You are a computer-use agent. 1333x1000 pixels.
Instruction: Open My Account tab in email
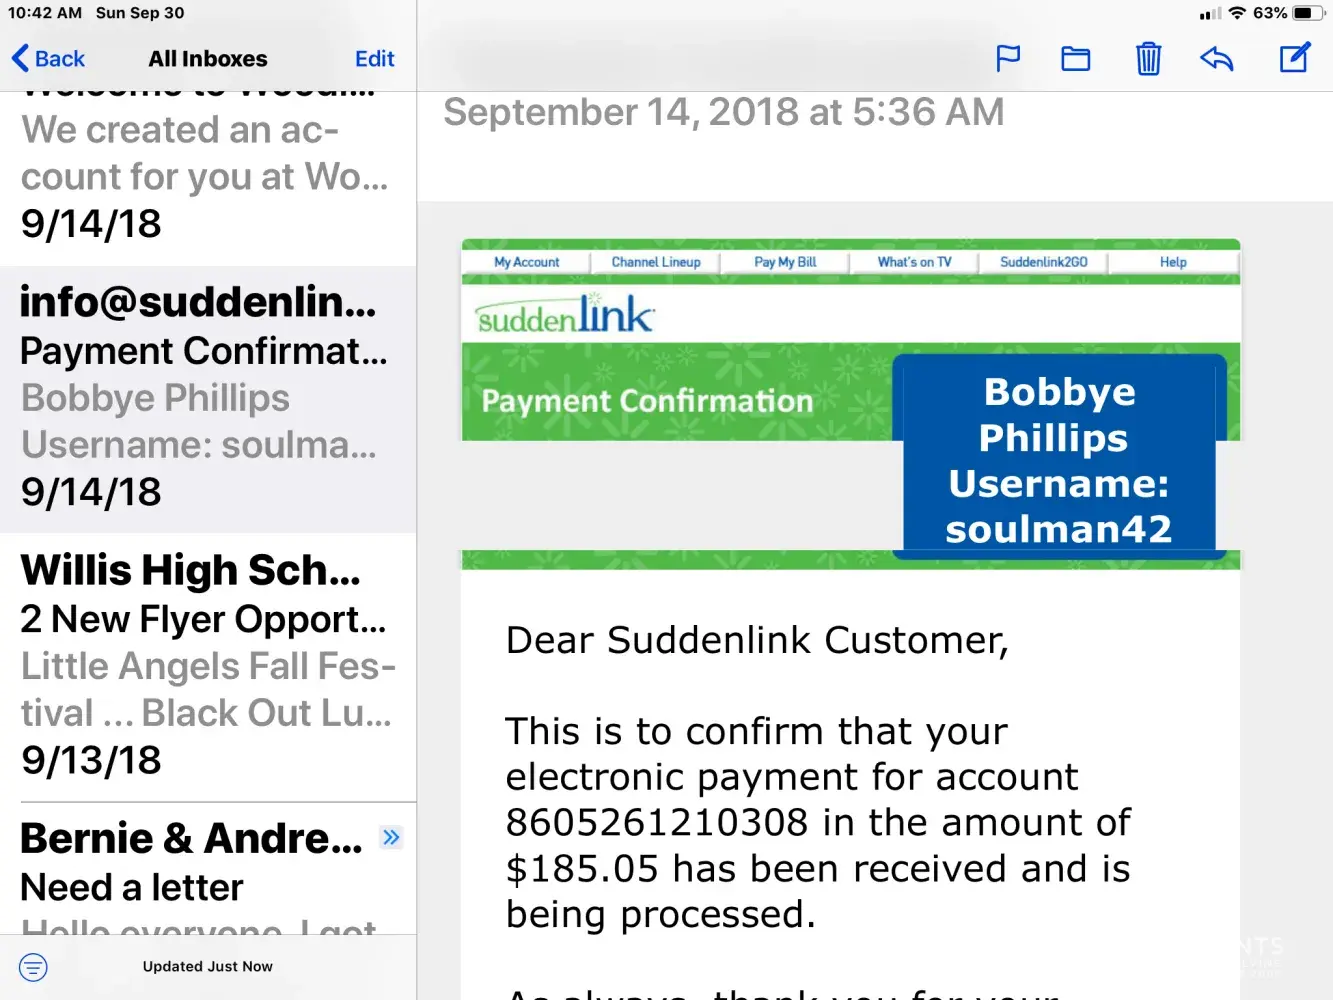click(x=527, y=262)
